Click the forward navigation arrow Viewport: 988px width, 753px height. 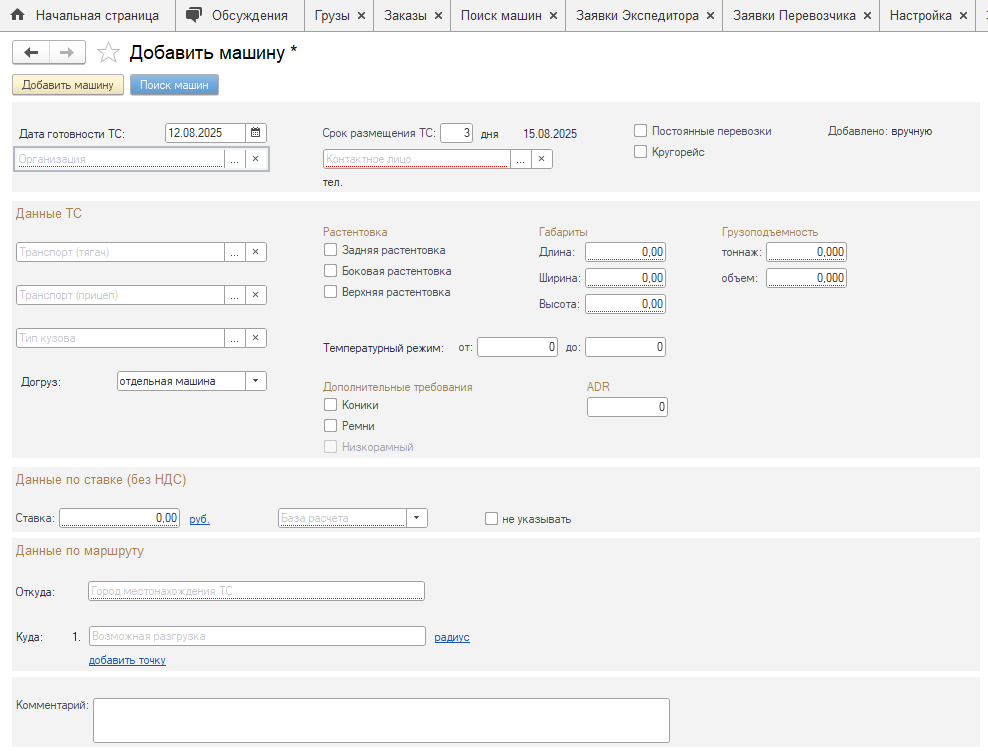[67, 53]
